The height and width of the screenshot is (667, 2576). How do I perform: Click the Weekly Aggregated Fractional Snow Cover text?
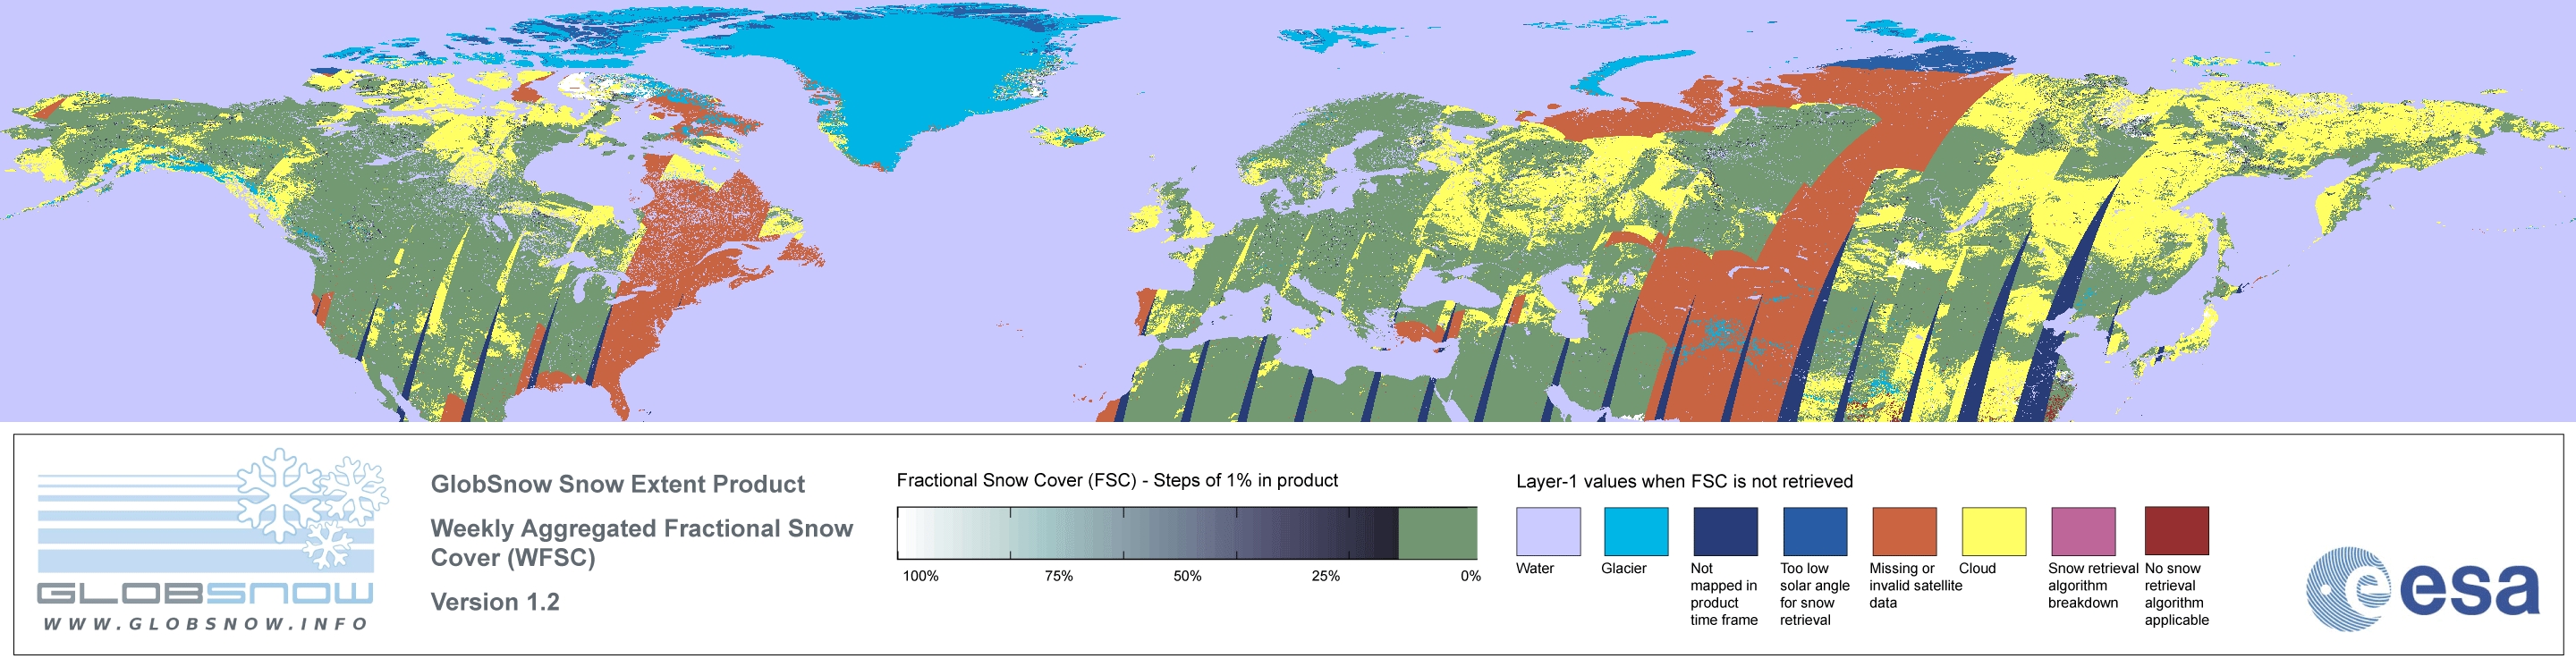tap(641, 543)
